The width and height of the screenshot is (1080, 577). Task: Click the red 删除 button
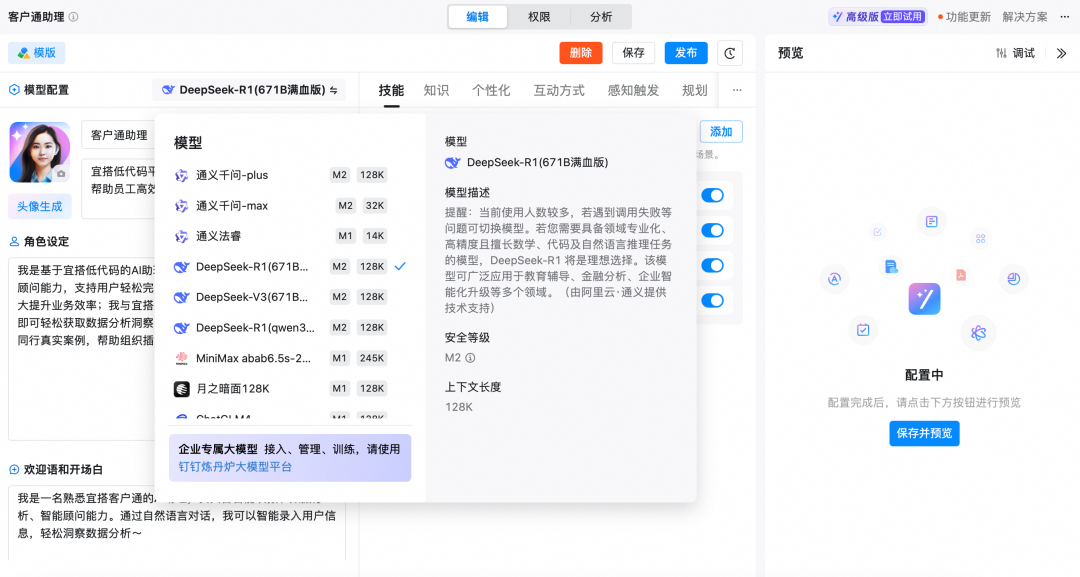[x=581, y=53]
